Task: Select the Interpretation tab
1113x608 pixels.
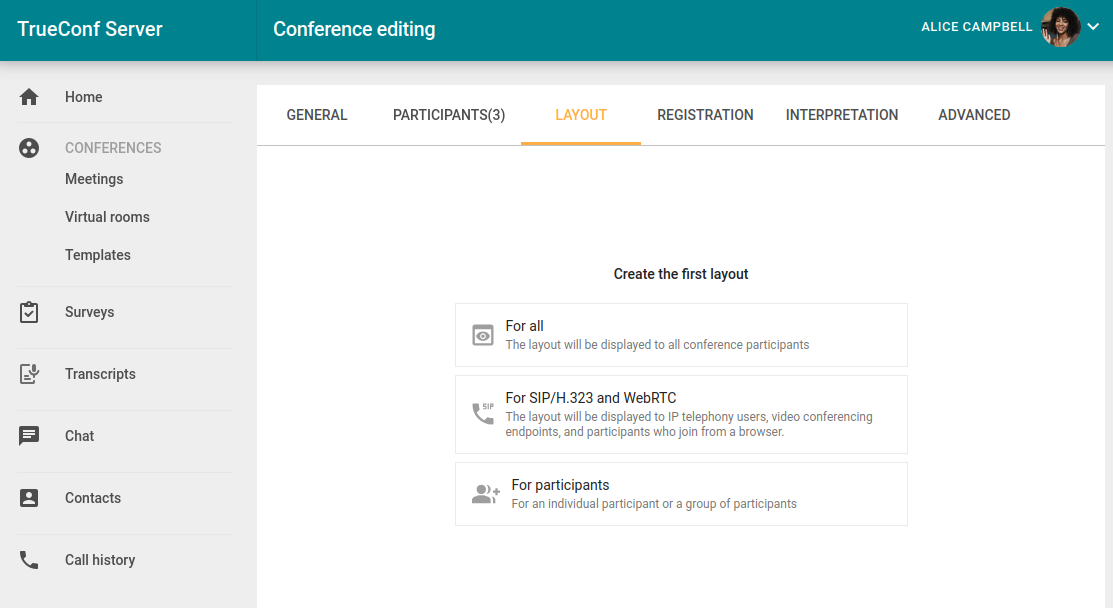Action: click(x=842, y=115)
